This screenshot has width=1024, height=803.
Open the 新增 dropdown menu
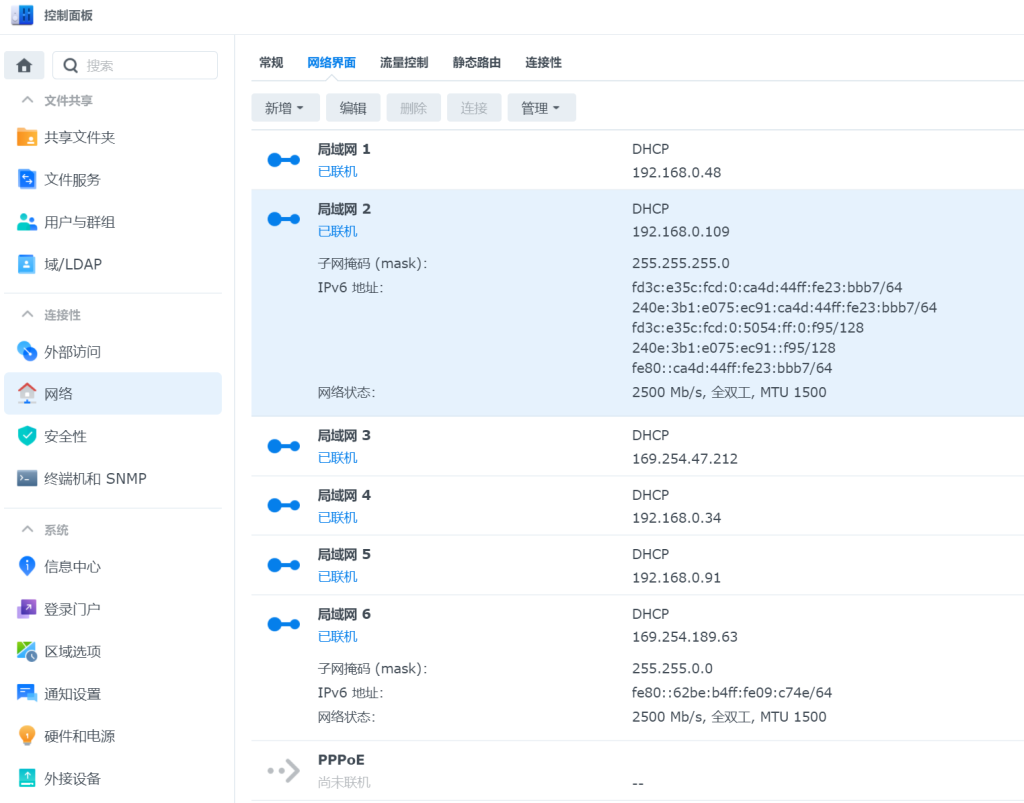coord(285,107)
